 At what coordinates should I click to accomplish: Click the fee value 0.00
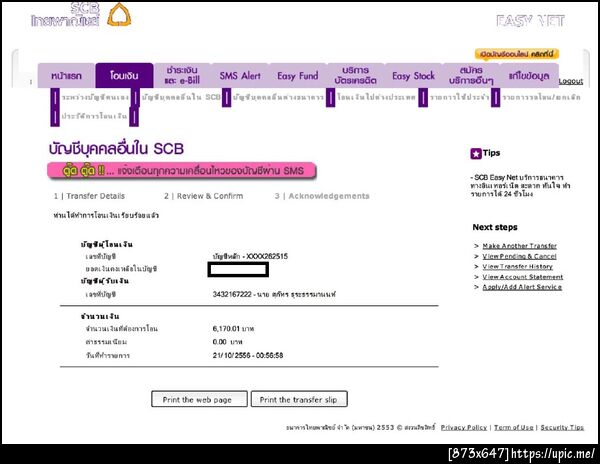220,342
